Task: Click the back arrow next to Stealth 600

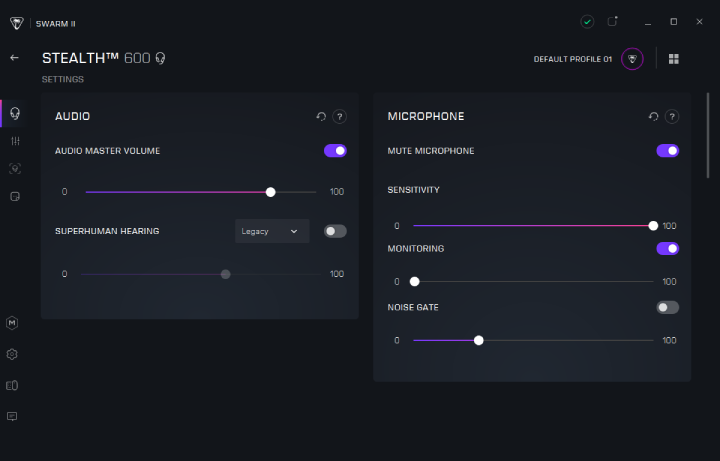Action: click(14, 58)
